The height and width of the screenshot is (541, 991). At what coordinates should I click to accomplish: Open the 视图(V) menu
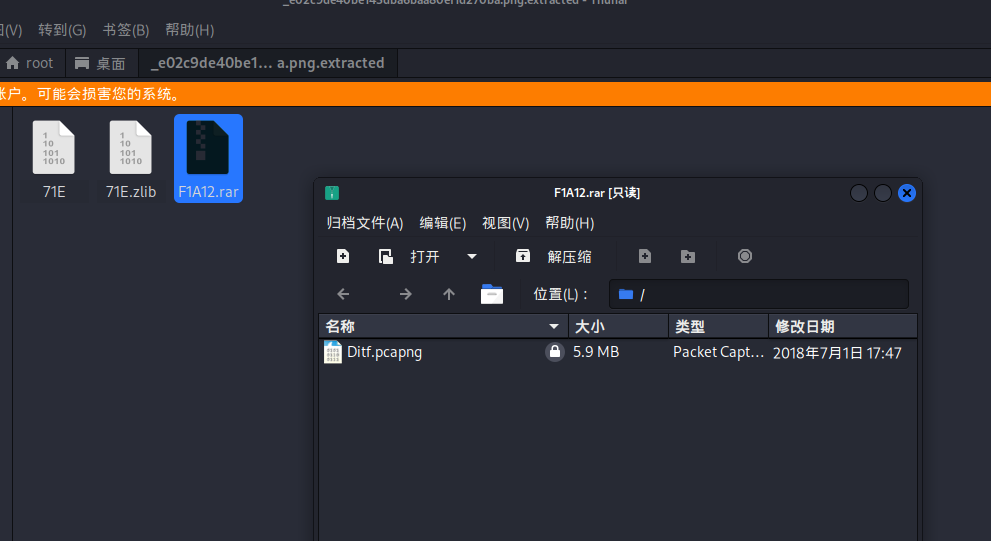click(x=505, y=223)
